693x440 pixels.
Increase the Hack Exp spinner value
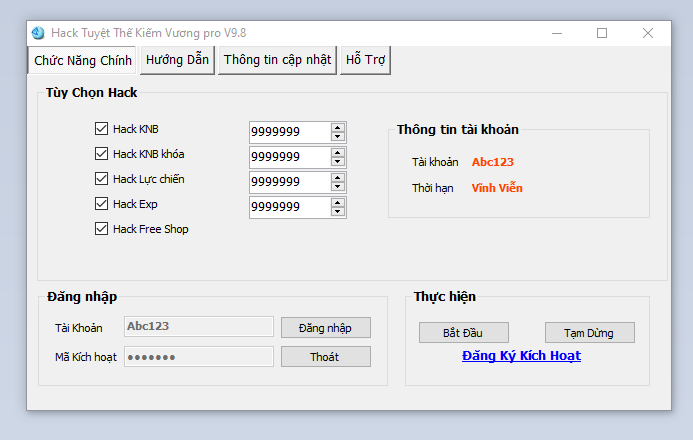tap(338, 202)
